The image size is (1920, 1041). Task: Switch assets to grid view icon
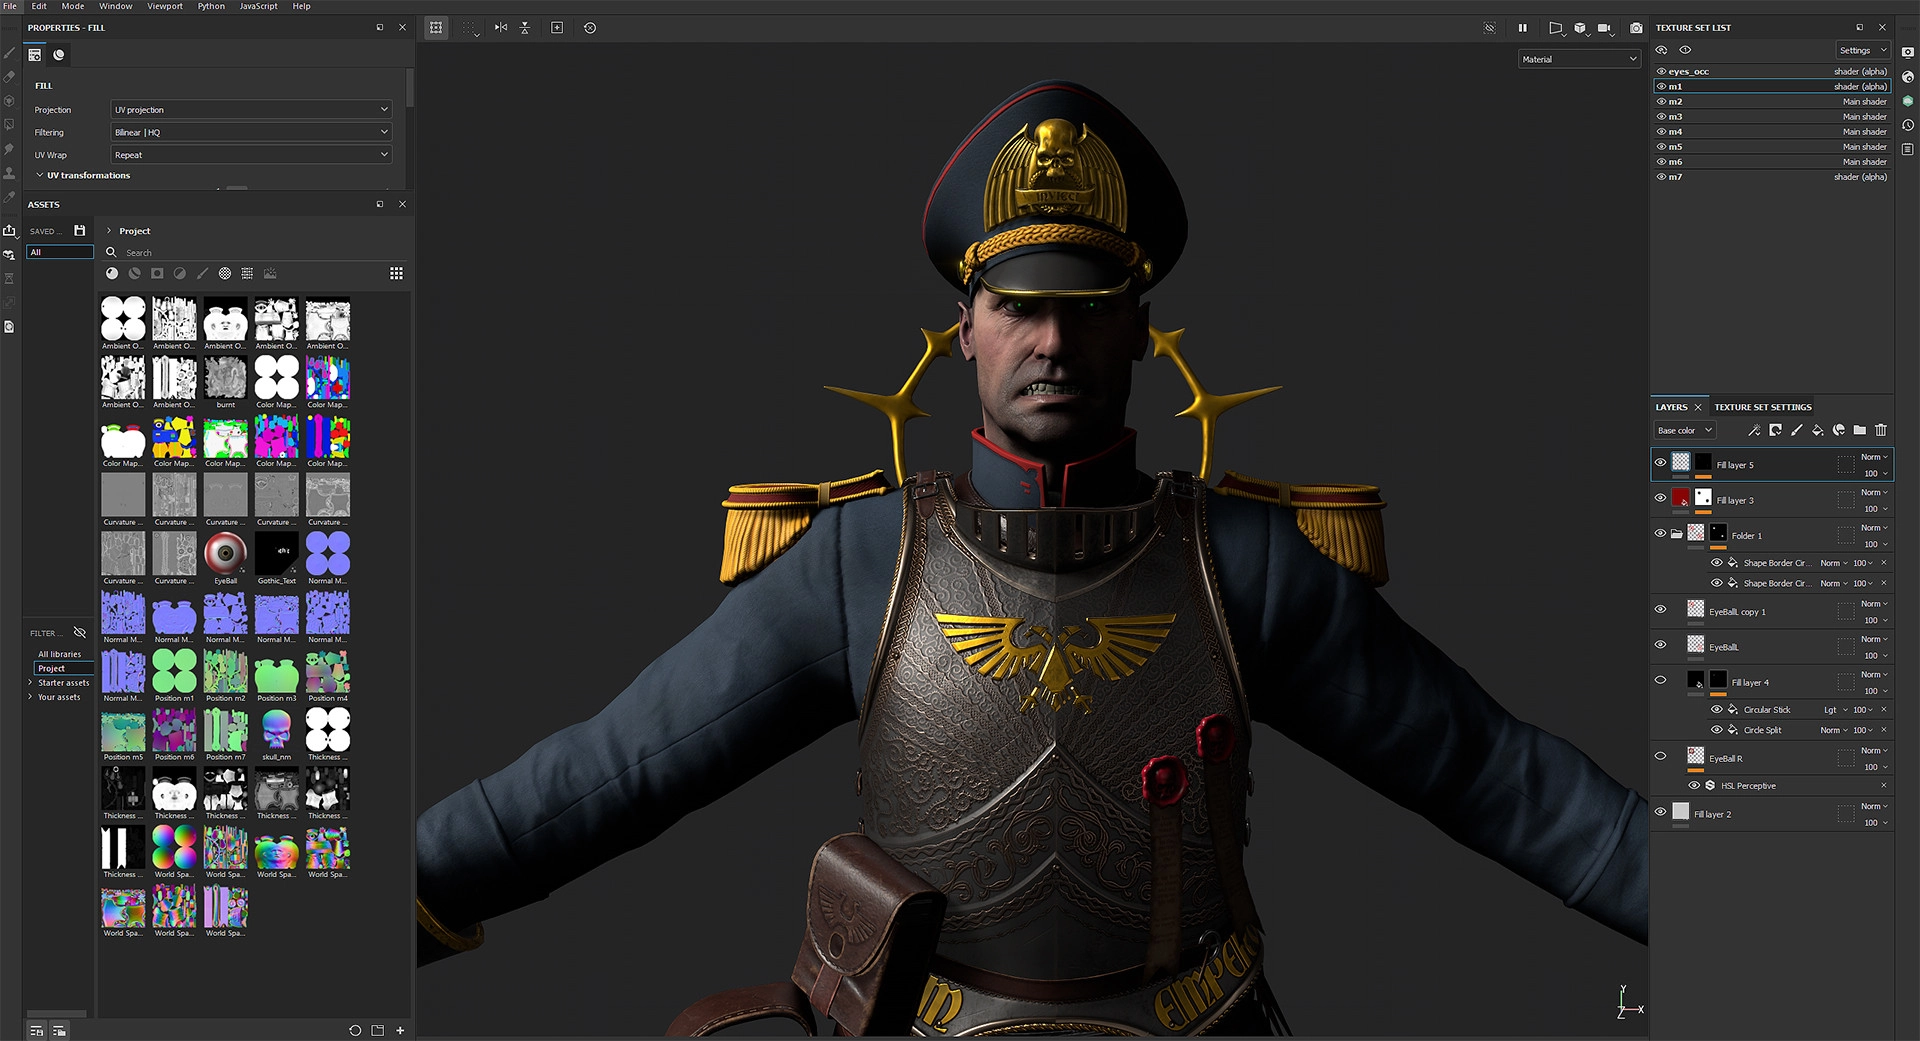click(x=396, y=274)
